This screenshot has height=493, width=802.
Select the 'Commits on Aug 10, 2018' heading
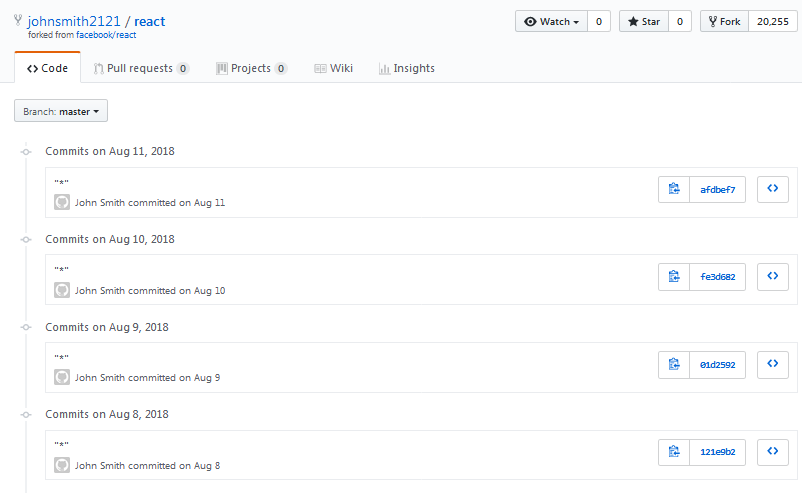(x=110, y=239)
